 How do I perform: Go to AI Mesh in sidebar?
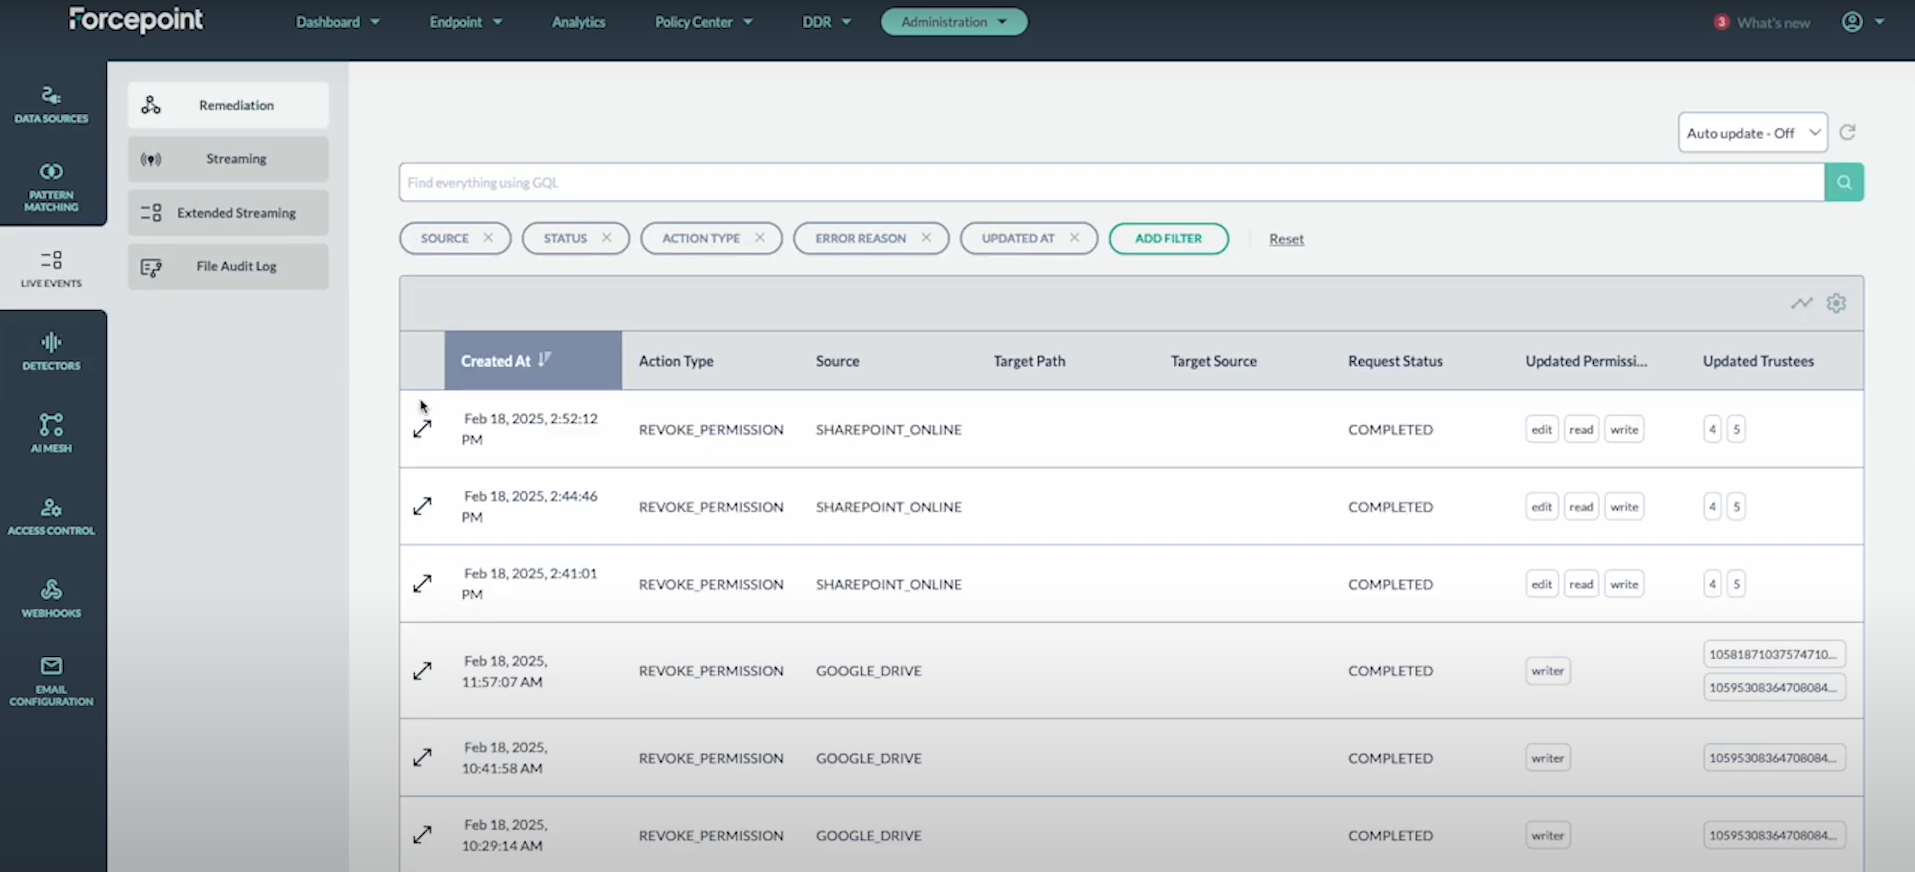tap(51, 434)
